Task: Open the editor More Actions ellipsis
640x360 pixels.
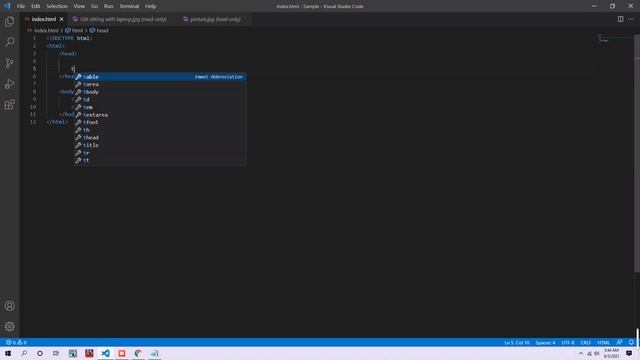Action: click(x=631, y=19)
